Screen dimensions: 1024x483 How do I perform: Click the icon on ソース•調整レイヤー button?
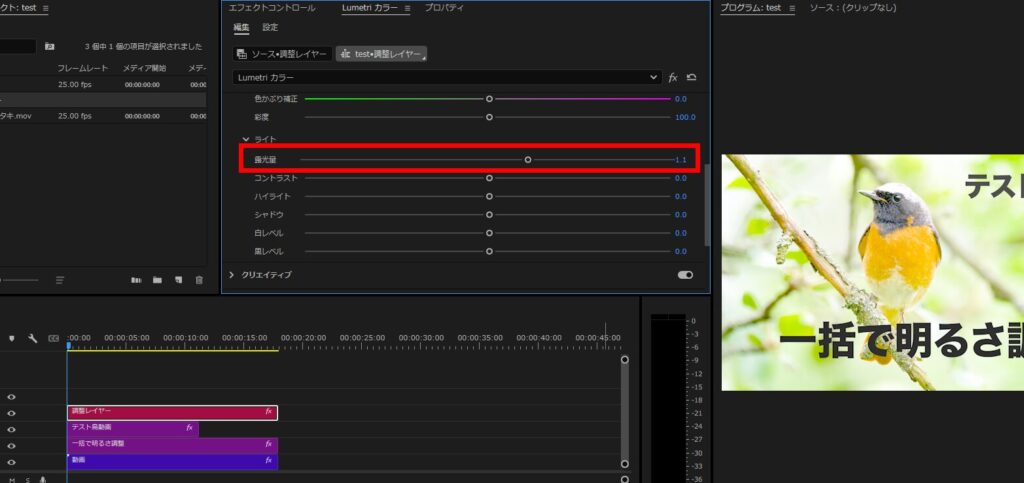pos(242,54)
